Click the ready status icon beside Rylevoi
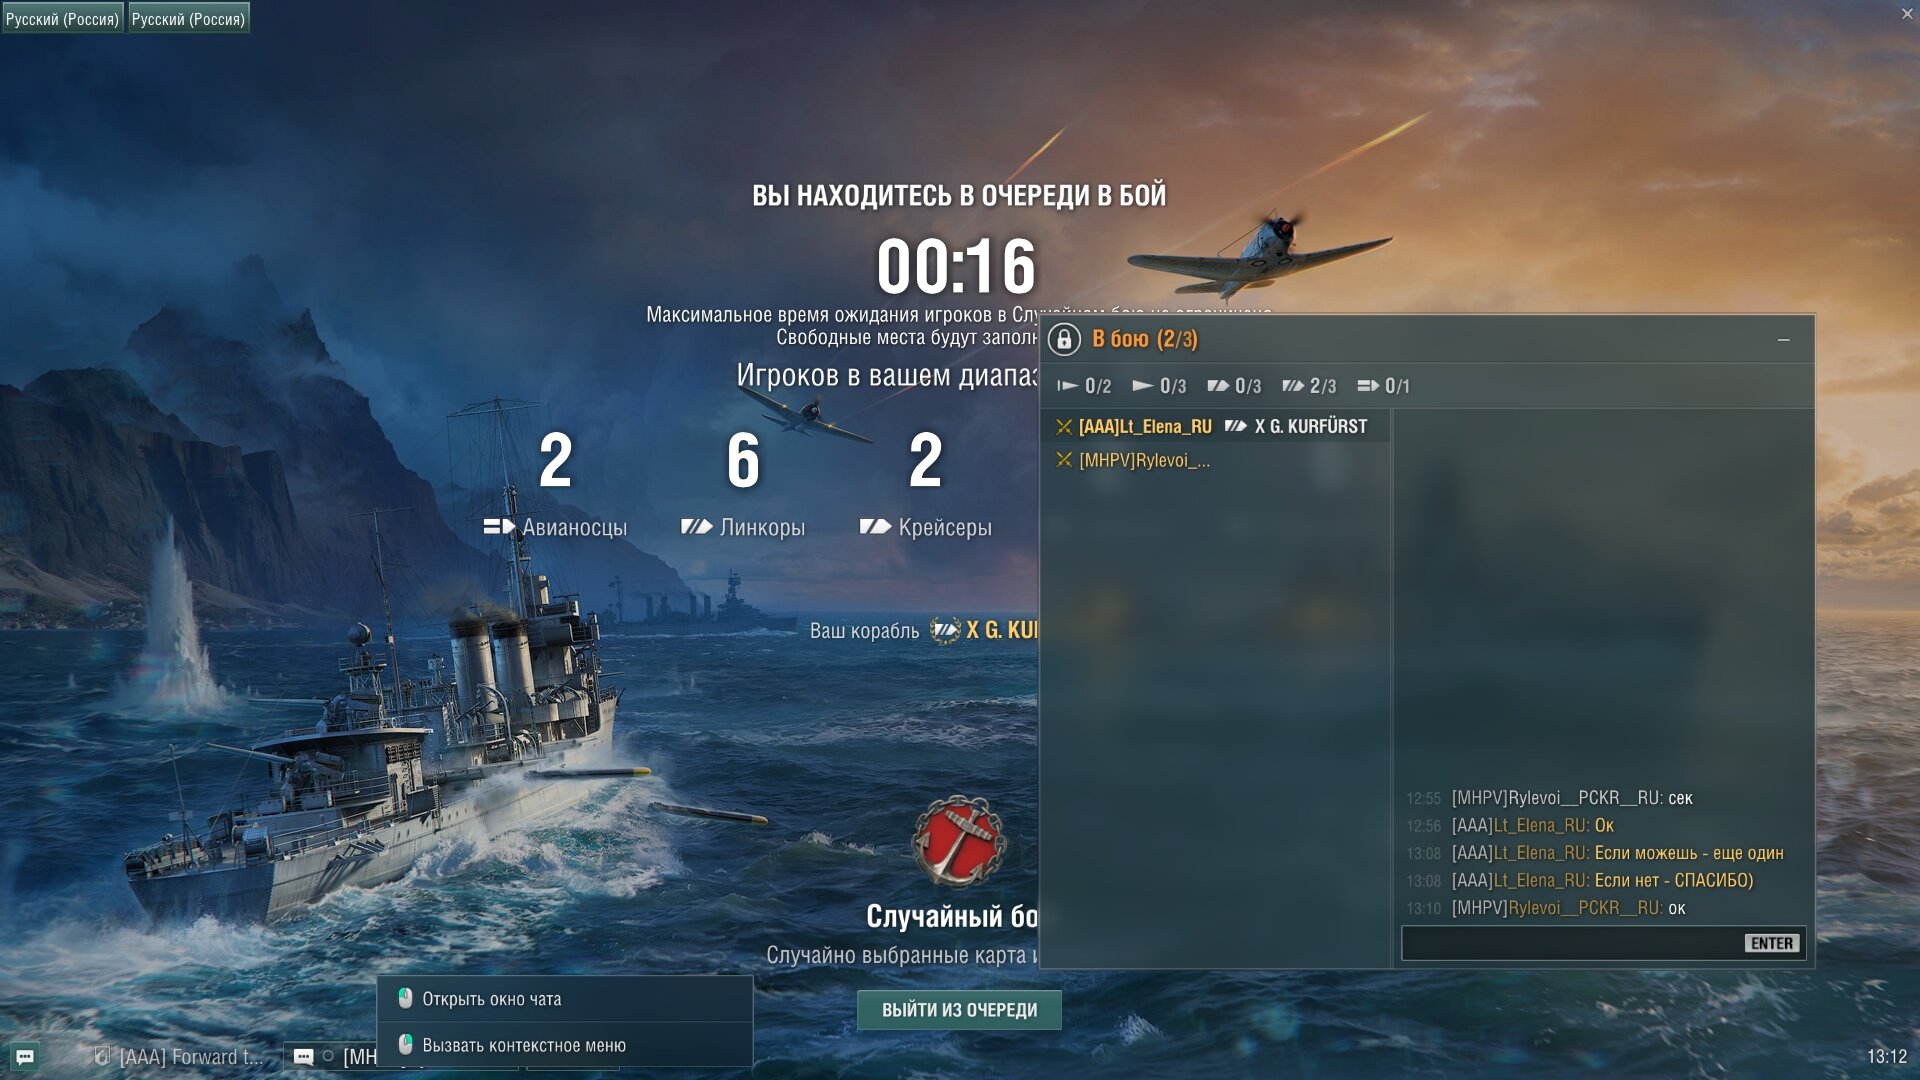 pos(1064,460)
